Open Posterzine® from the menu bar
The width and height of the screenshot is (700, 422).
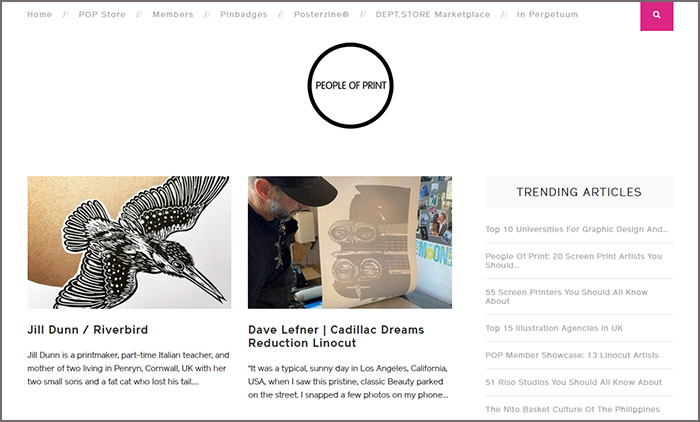321,14
